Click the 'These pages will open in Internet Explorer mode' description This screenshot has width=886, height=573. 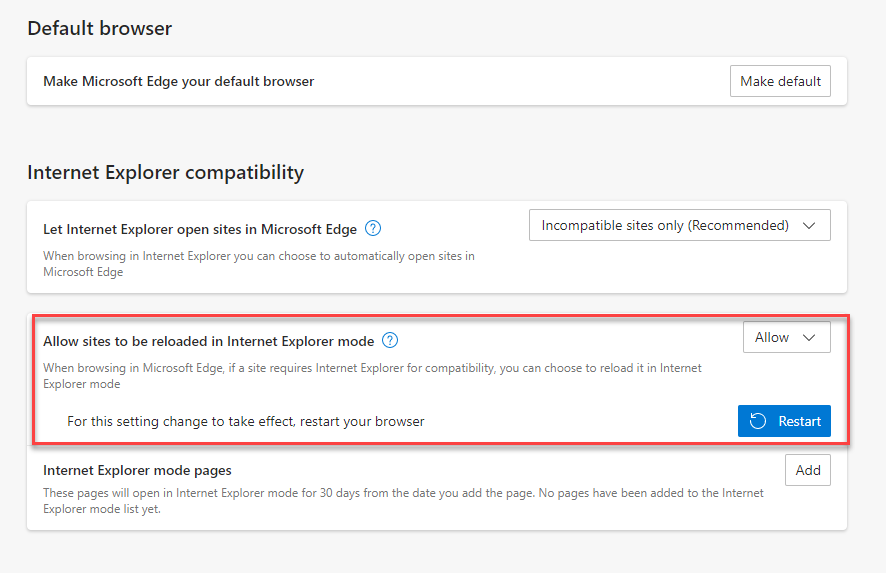[x=403, y=501]
